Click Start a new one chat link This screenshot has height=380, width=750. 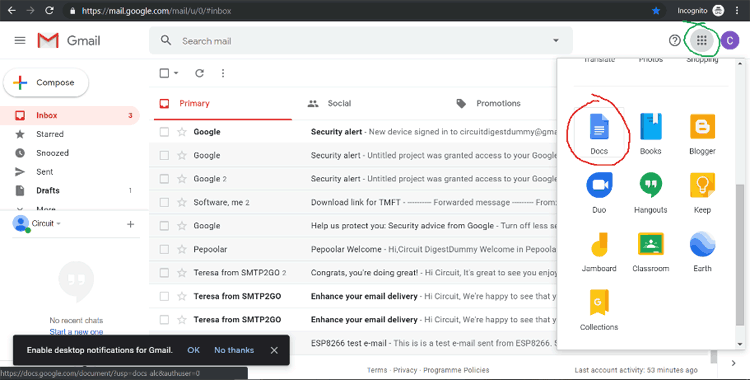76,332
